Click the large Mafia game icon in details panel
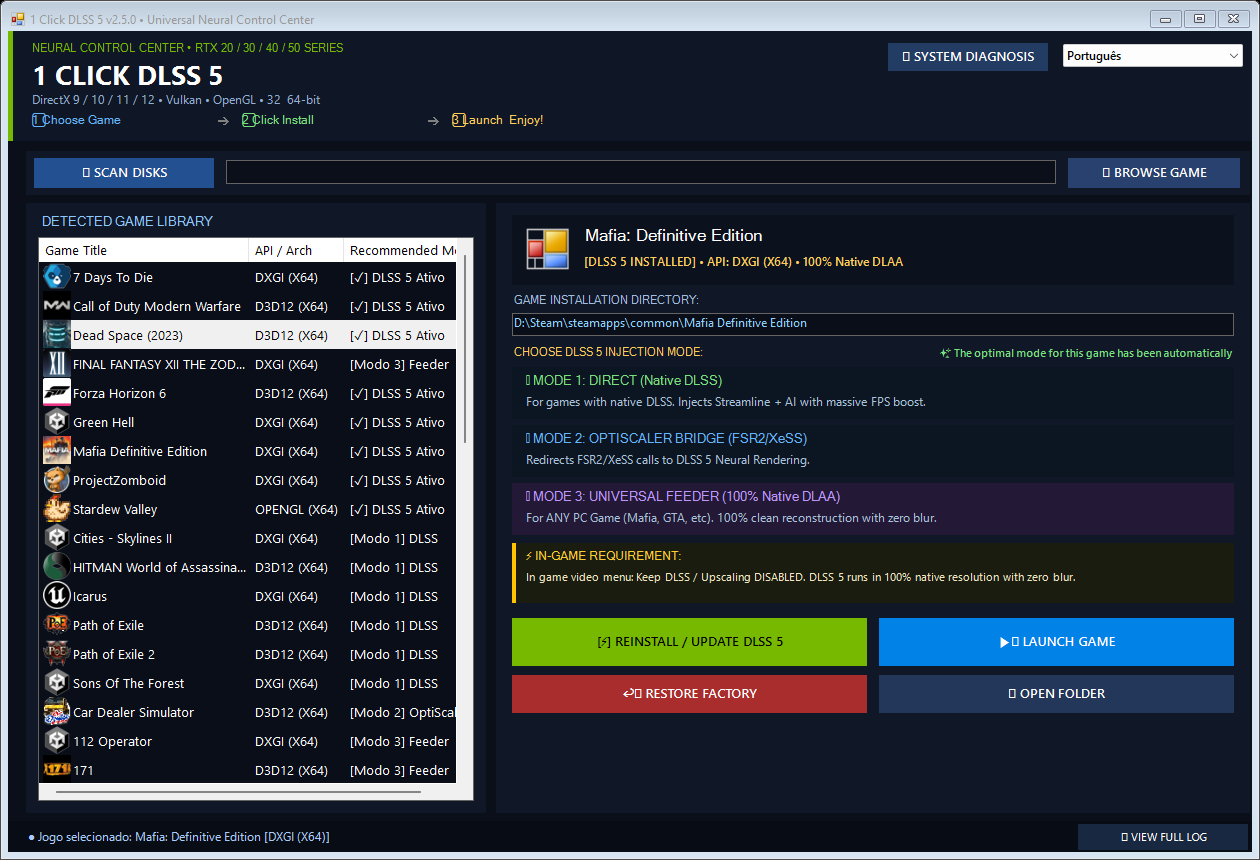 click(548, 249)
